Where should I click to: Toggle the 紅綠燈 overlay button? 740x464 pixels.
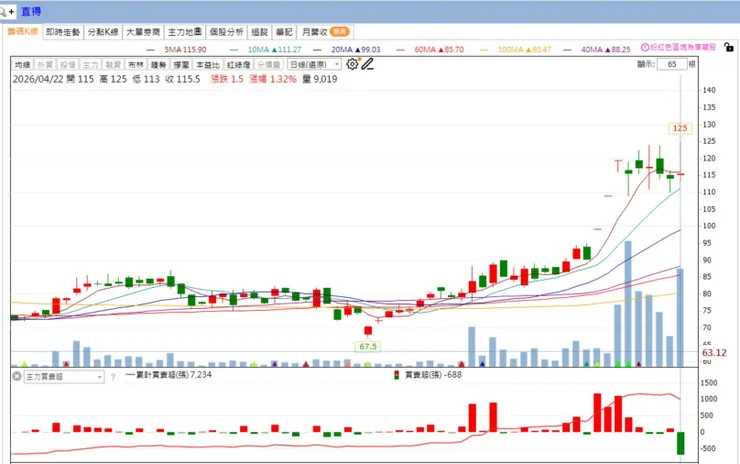(238, 65)
